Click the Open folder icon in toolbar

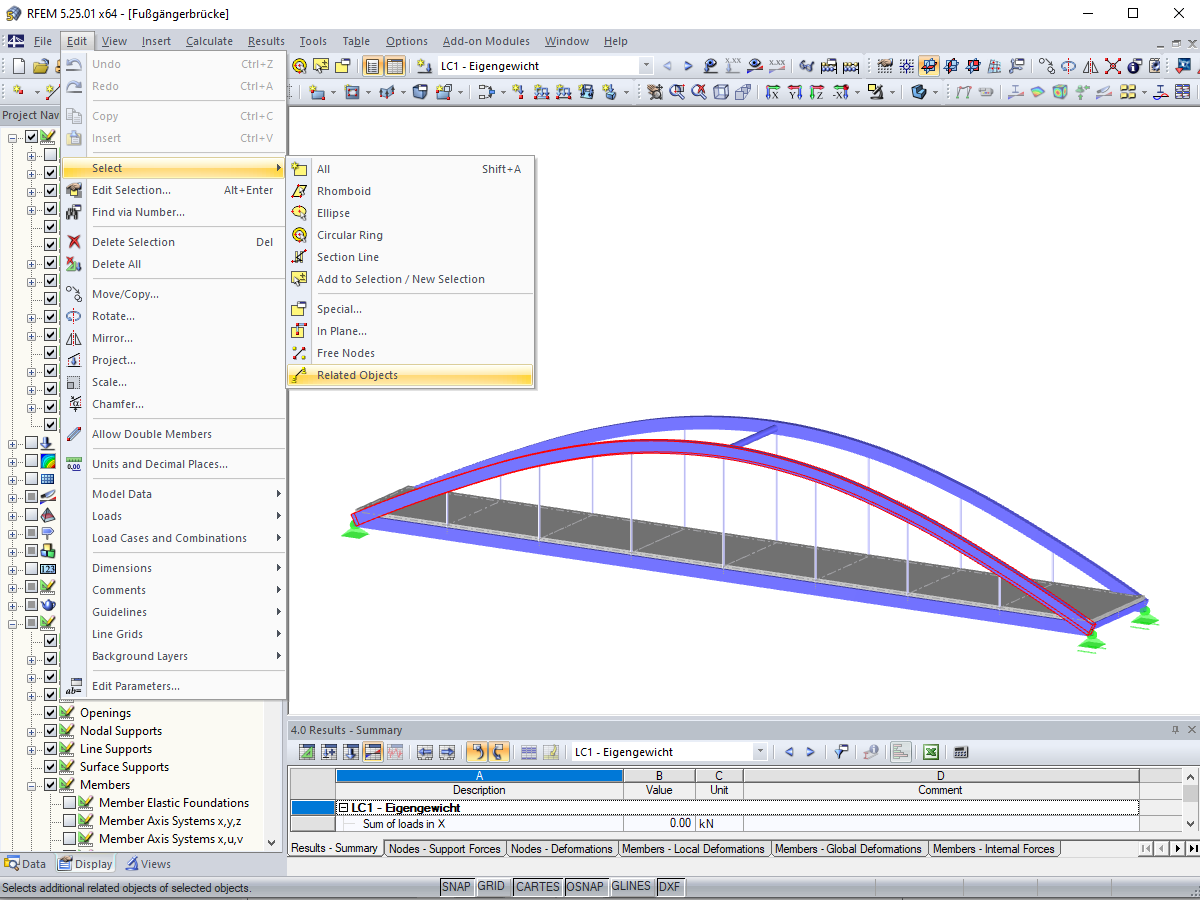coord(40,66)
